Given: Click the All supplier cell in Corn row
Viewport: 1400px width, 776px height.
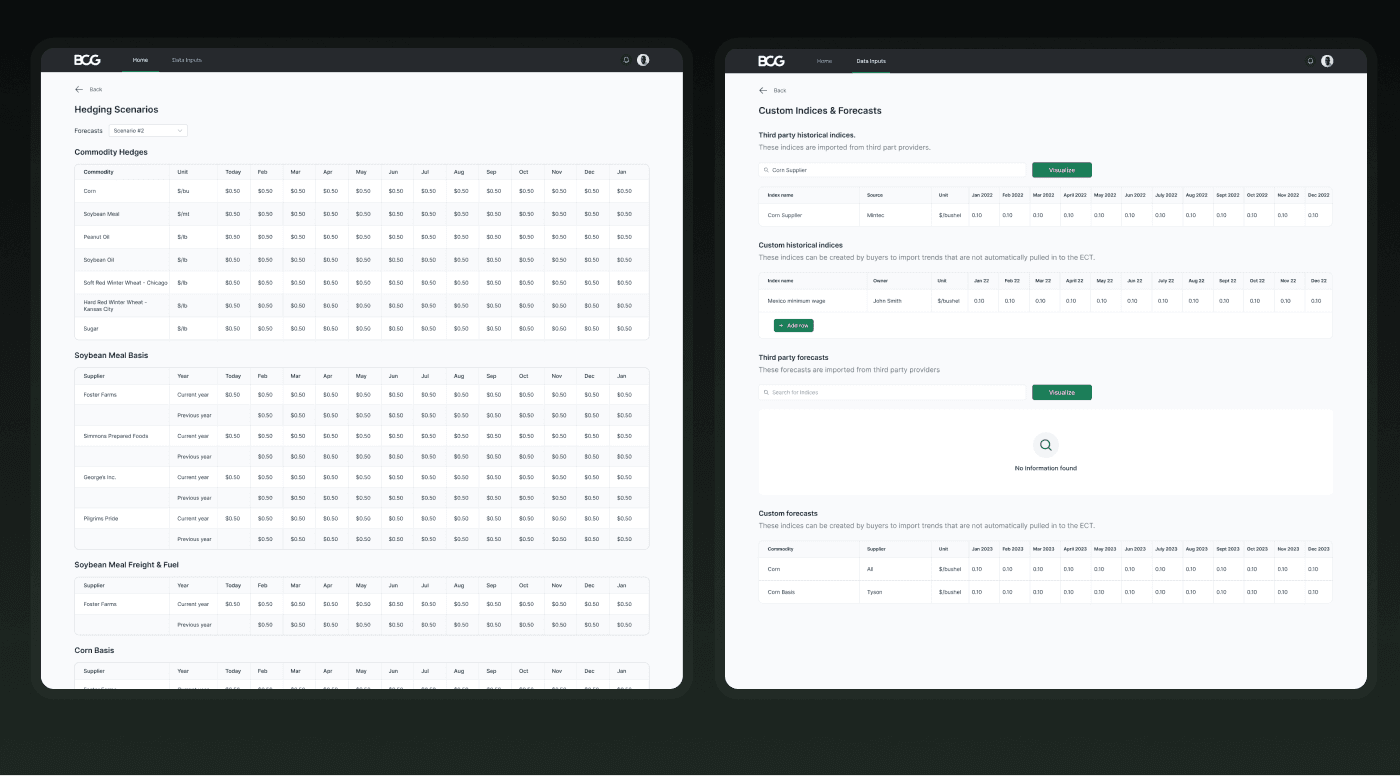Looking at the screenshot, I should [870, 569].
